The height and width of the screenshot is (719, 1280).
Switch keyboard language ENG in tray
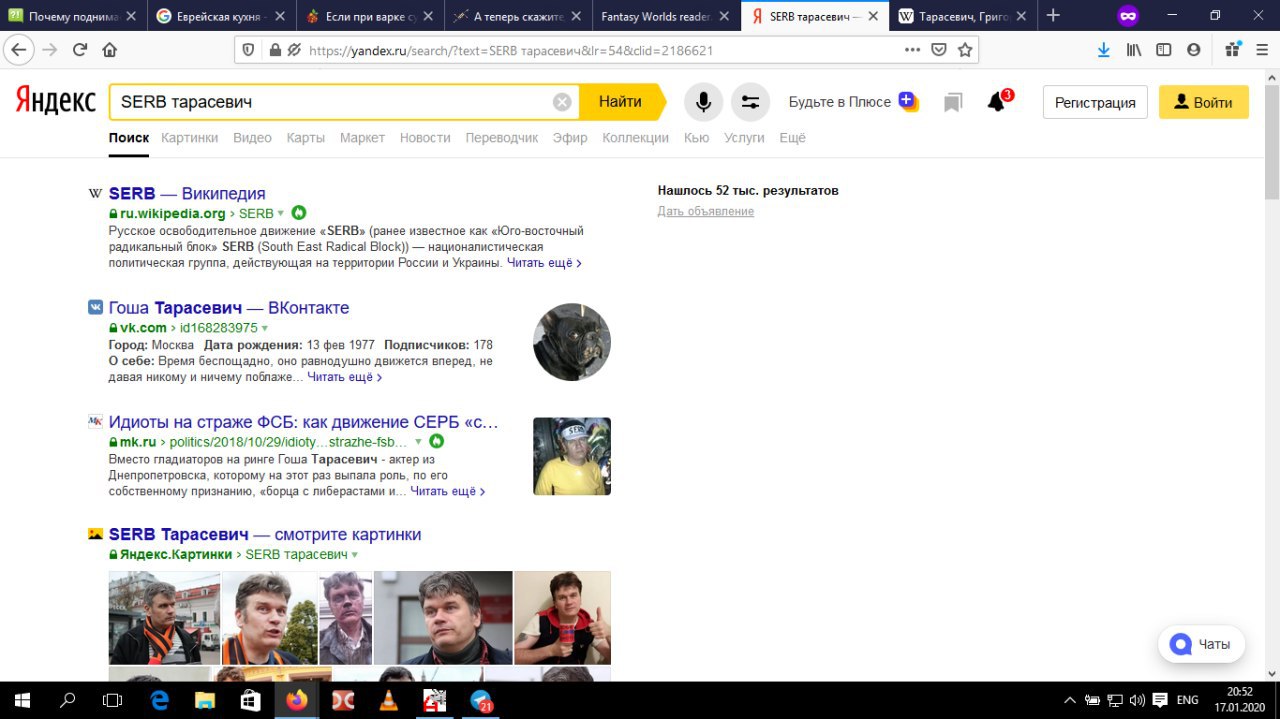pyautogui.click(x=1187, y=700)
